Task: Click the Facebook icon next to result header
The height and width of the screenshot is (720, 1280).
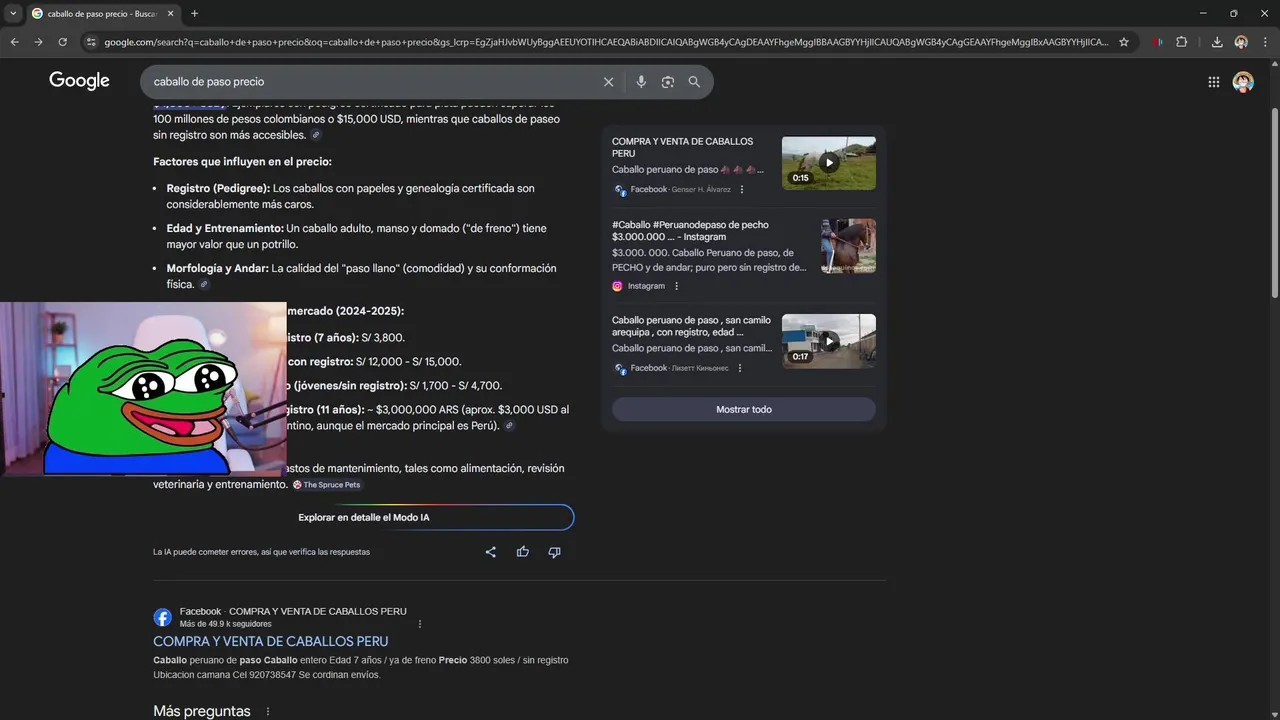Action: (x=162, y=617)
